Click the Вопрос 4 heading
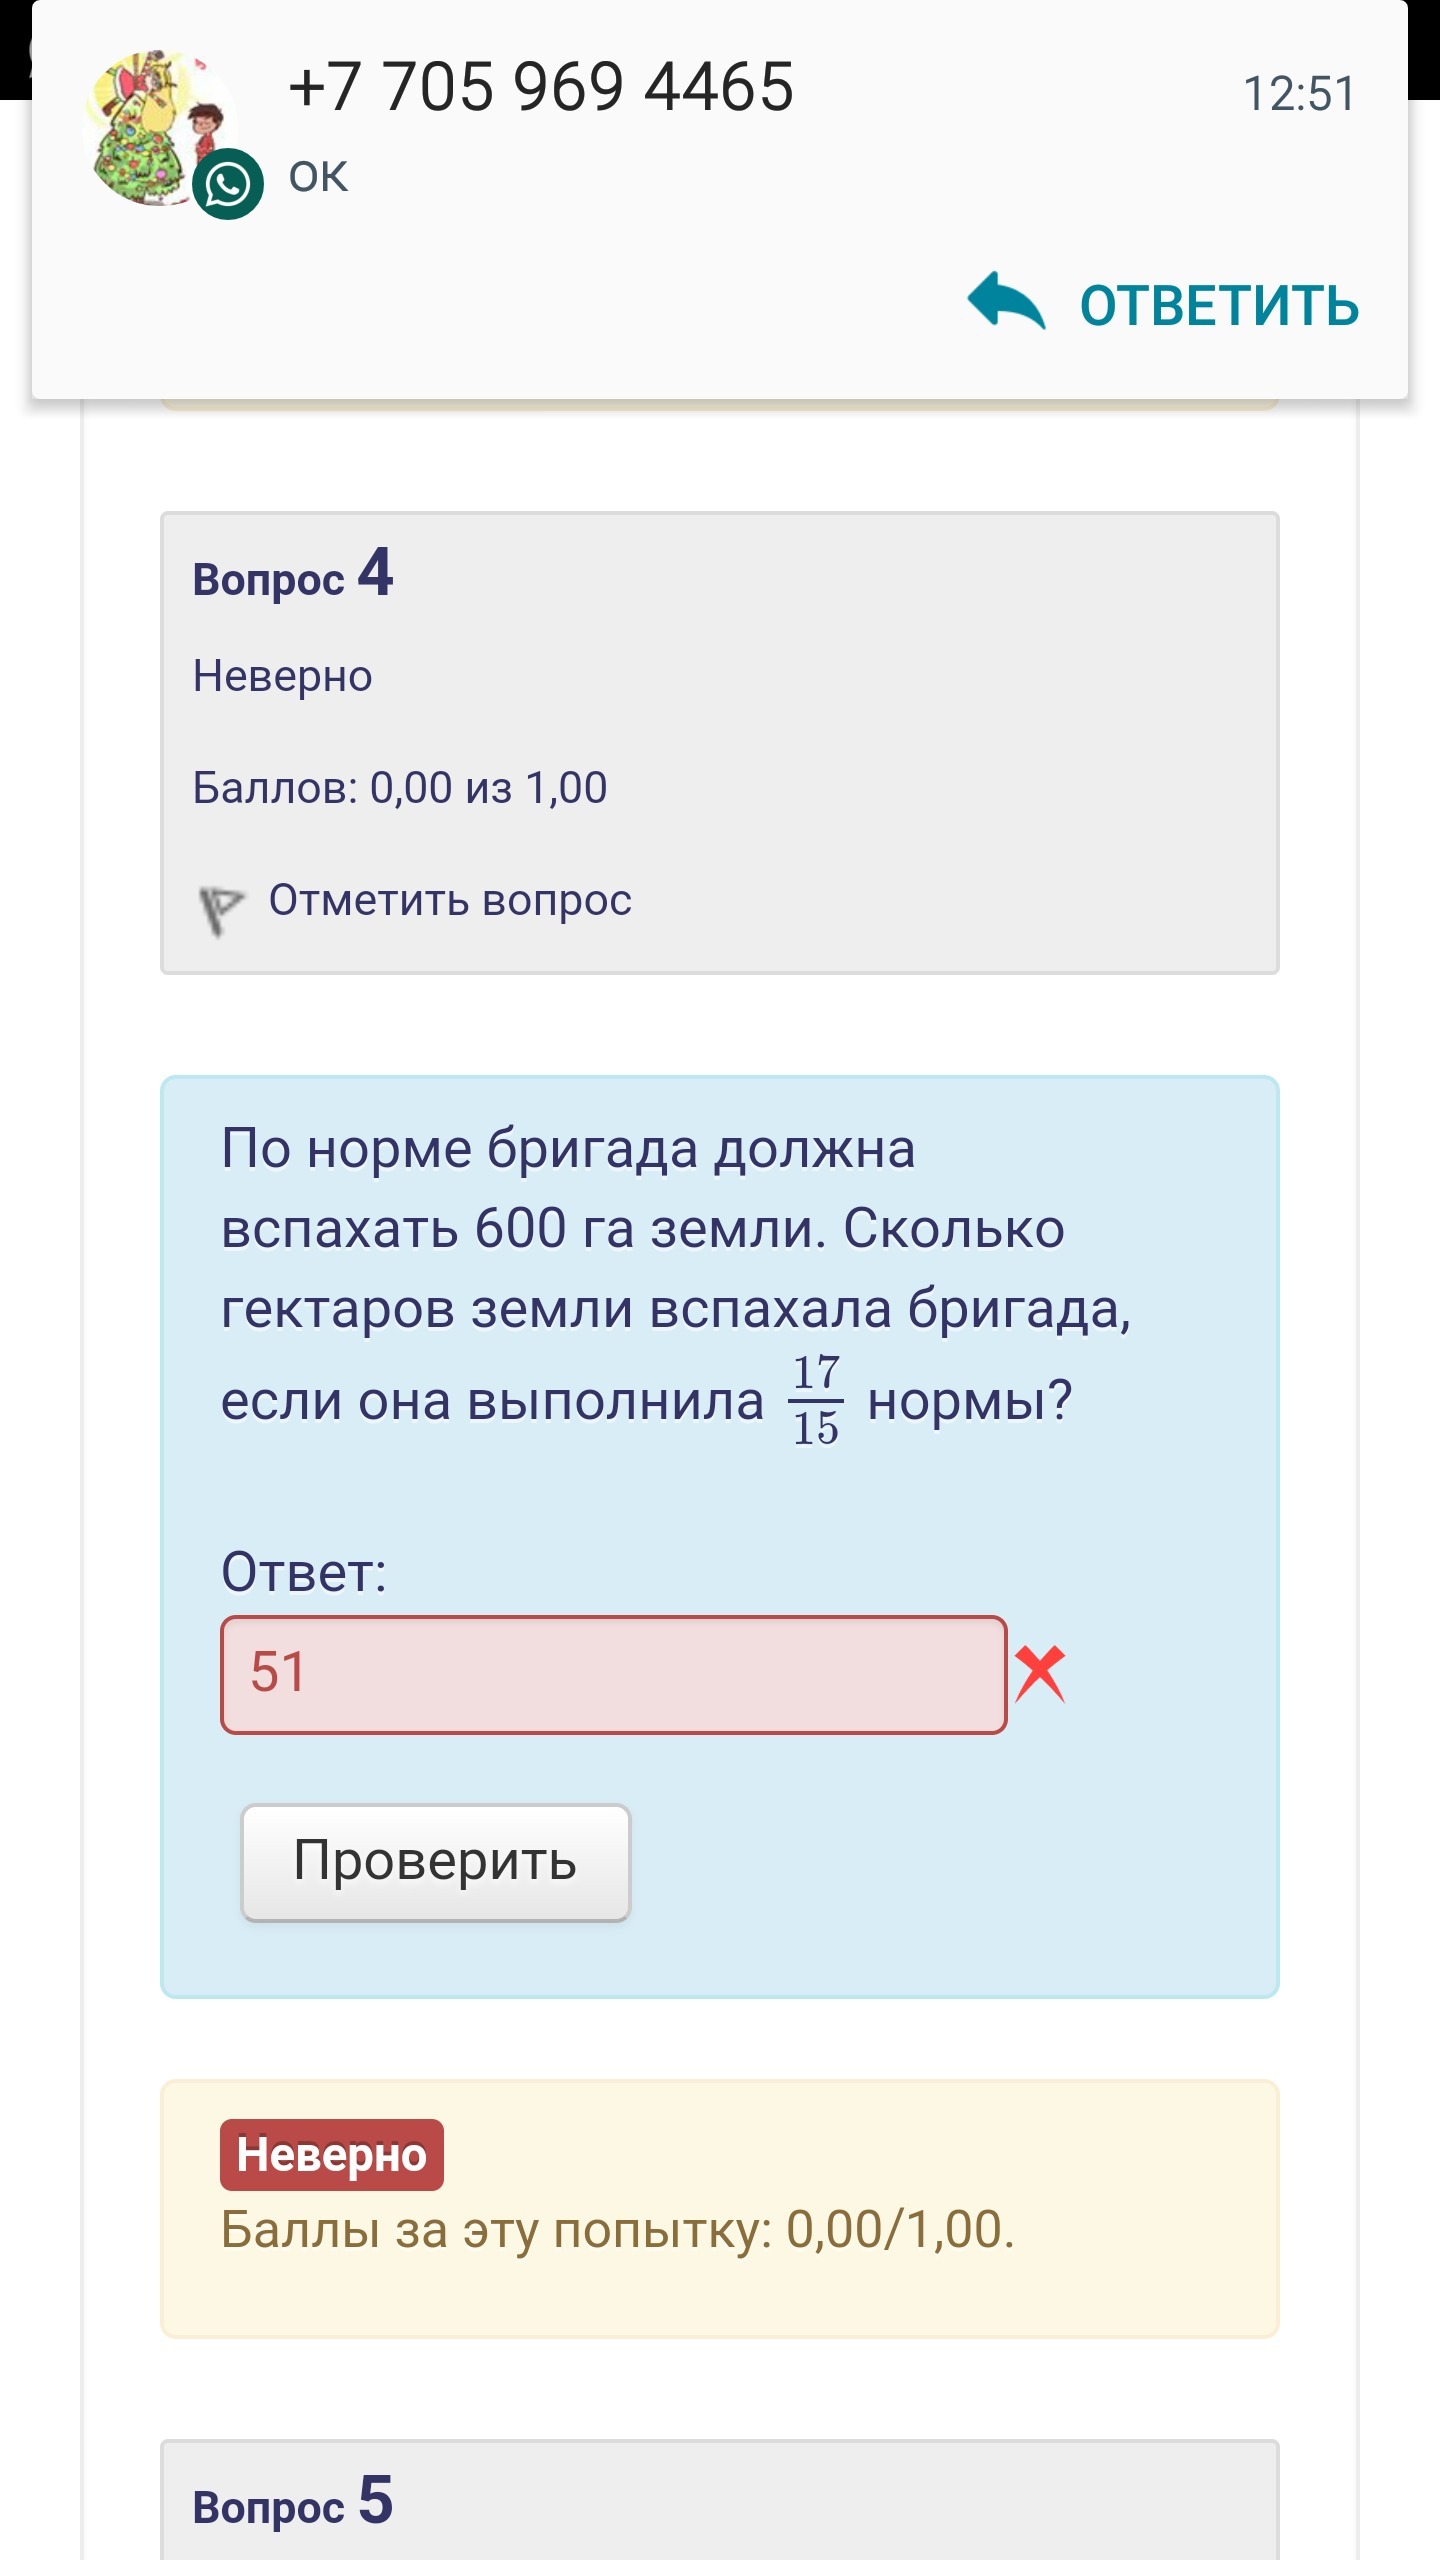Viewport: 1440px width, 2560px height. click(293, 576)
